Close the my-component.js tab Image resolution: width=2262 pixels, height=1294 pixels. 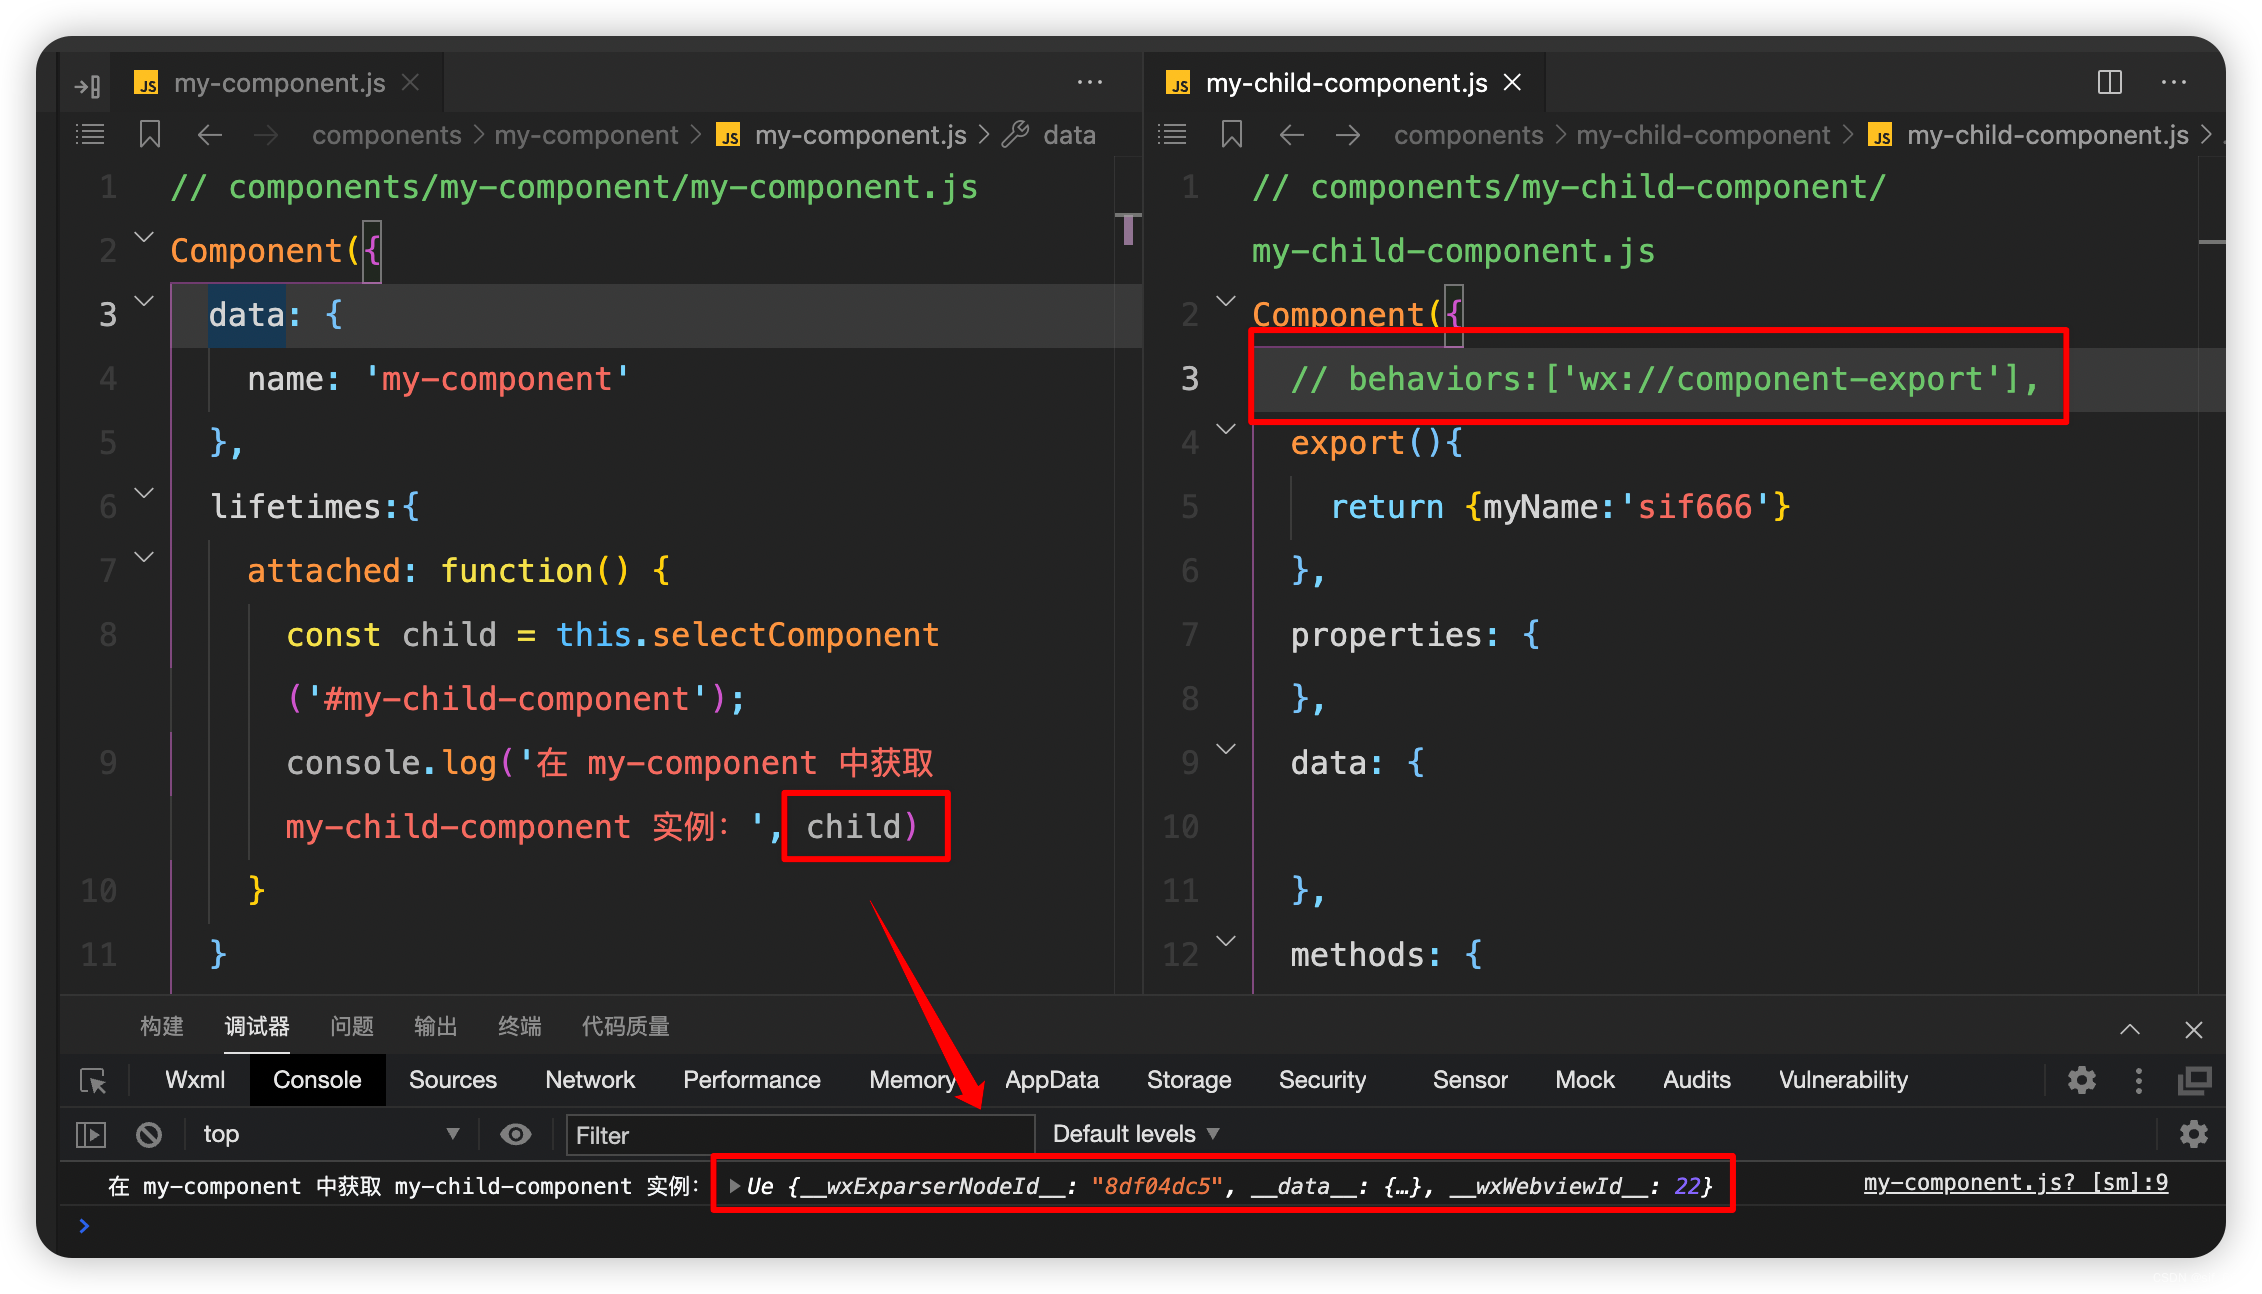[x=411, y=83]
